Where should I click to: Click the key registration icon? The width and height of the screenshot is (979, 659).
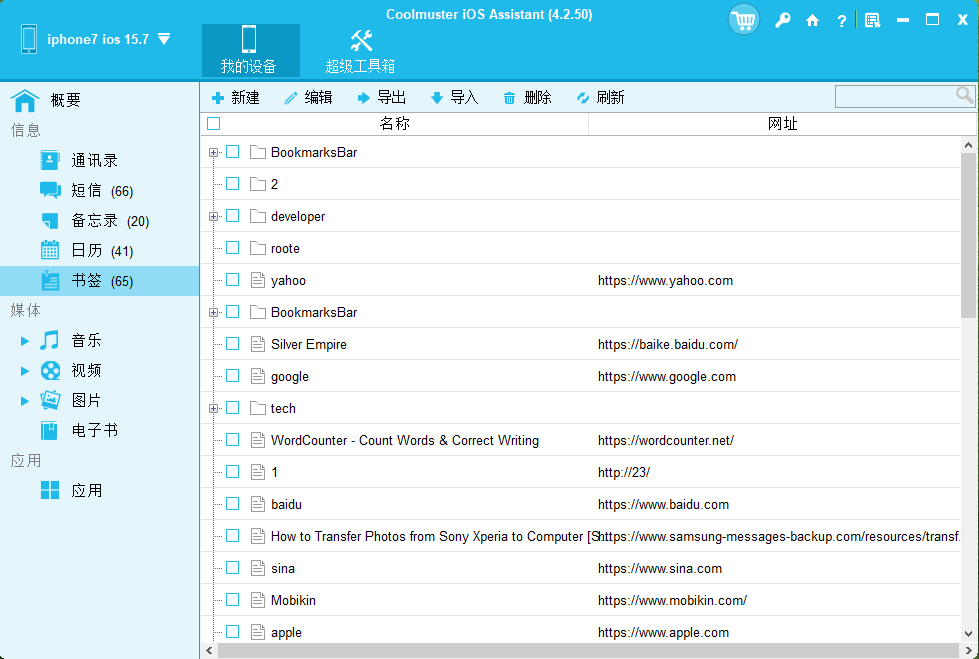[x=782, y=21]
